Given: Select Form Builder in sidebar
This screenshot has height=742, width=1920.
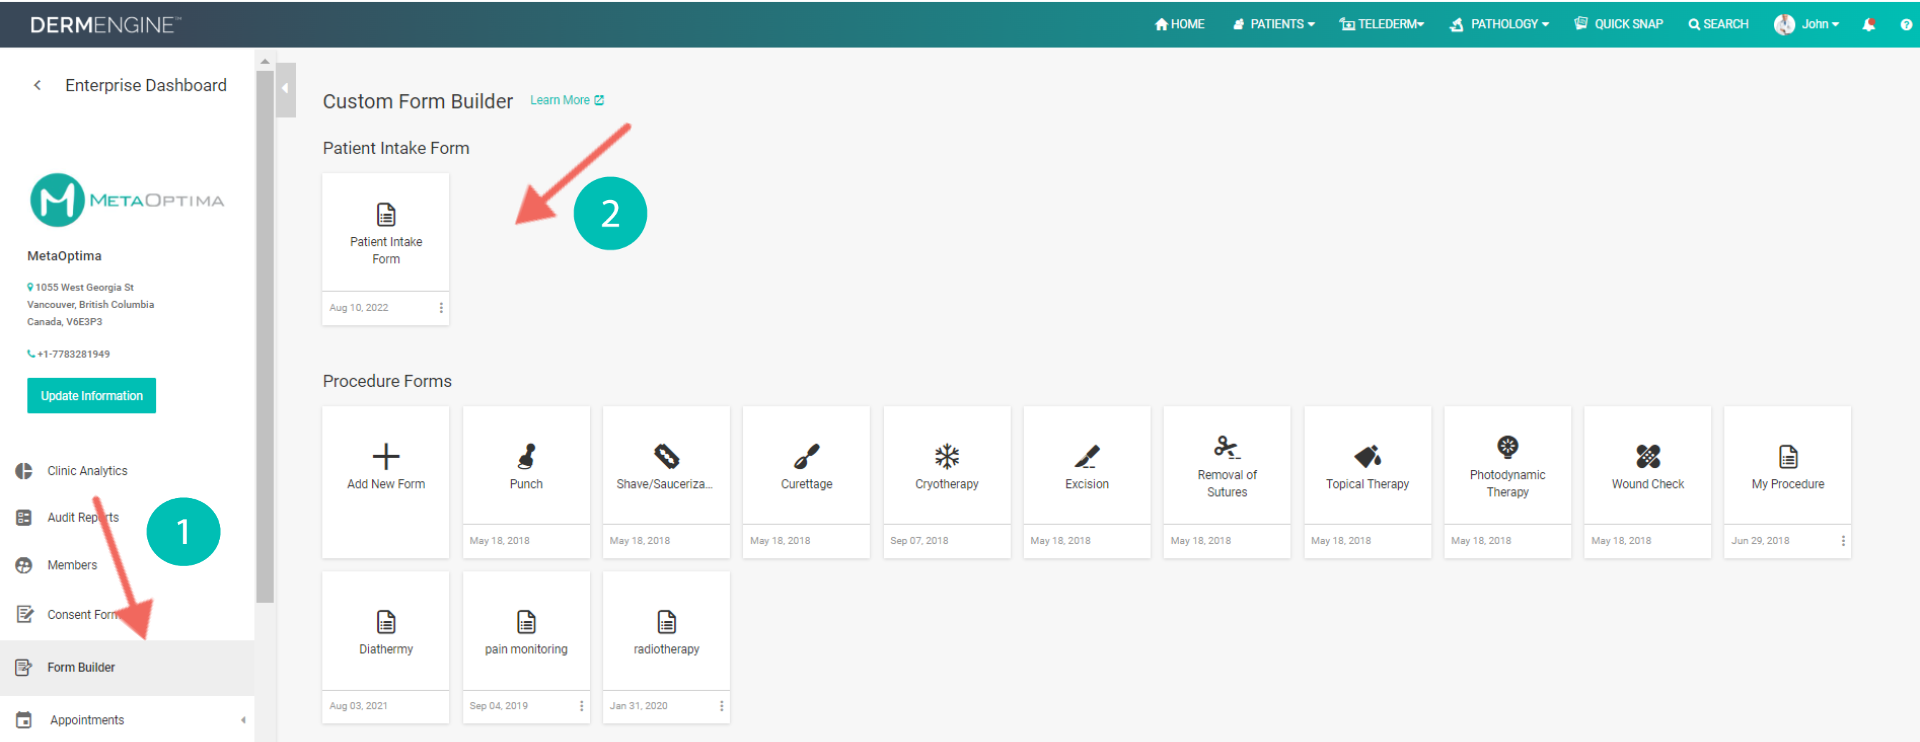Looking at the screenshot, I should [x=127, y=667].
